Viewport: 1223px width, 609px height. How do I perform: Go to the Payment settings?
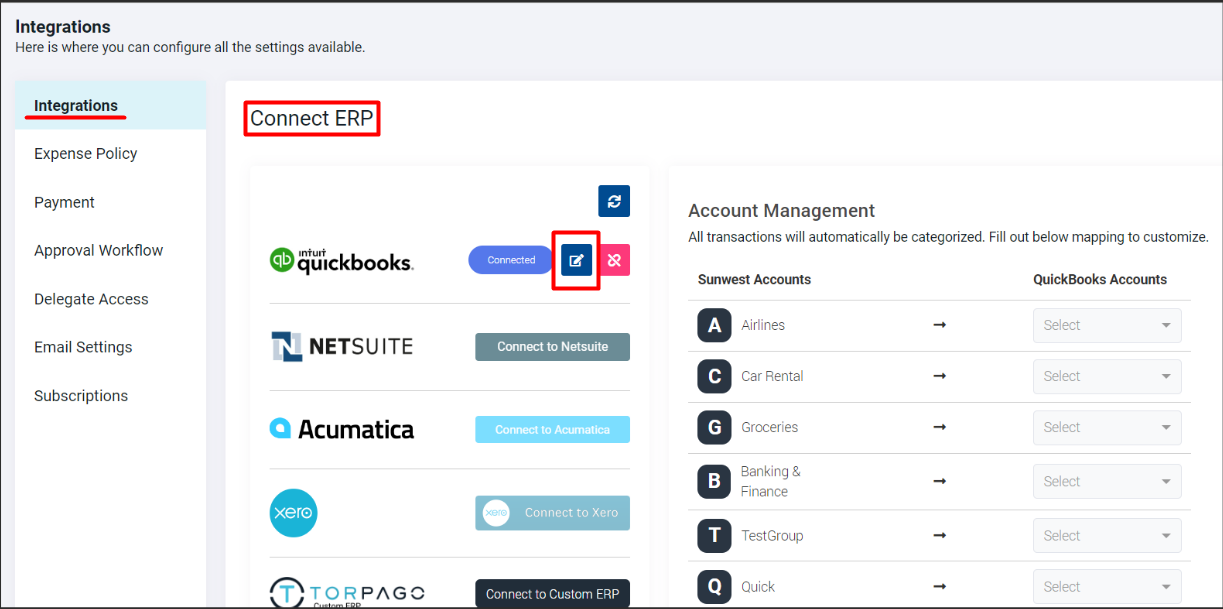64,202
